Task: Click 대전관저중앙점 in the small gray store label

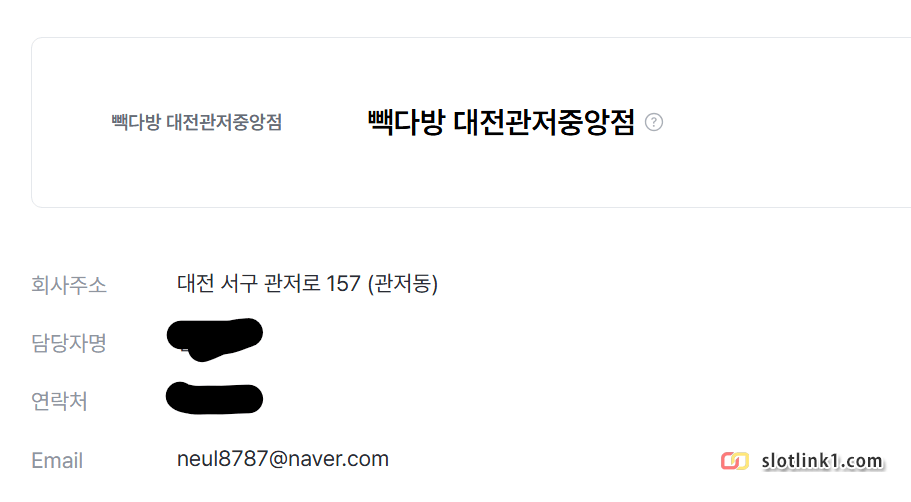Action: pos(224,122)
